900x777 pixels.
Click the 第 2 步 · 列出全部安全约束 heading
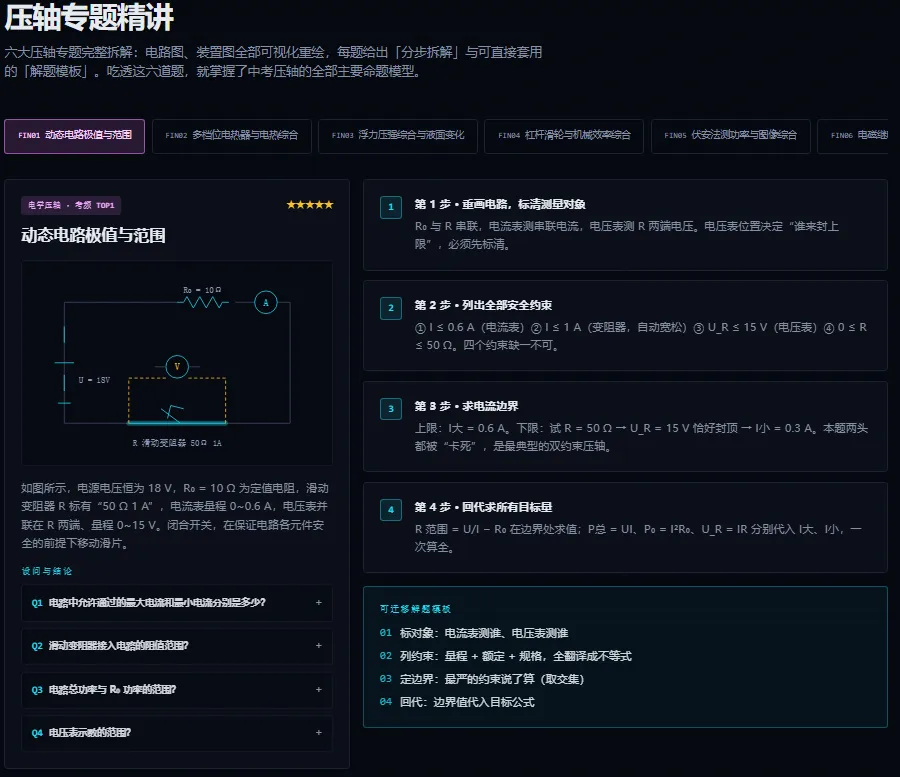point(483,305)
